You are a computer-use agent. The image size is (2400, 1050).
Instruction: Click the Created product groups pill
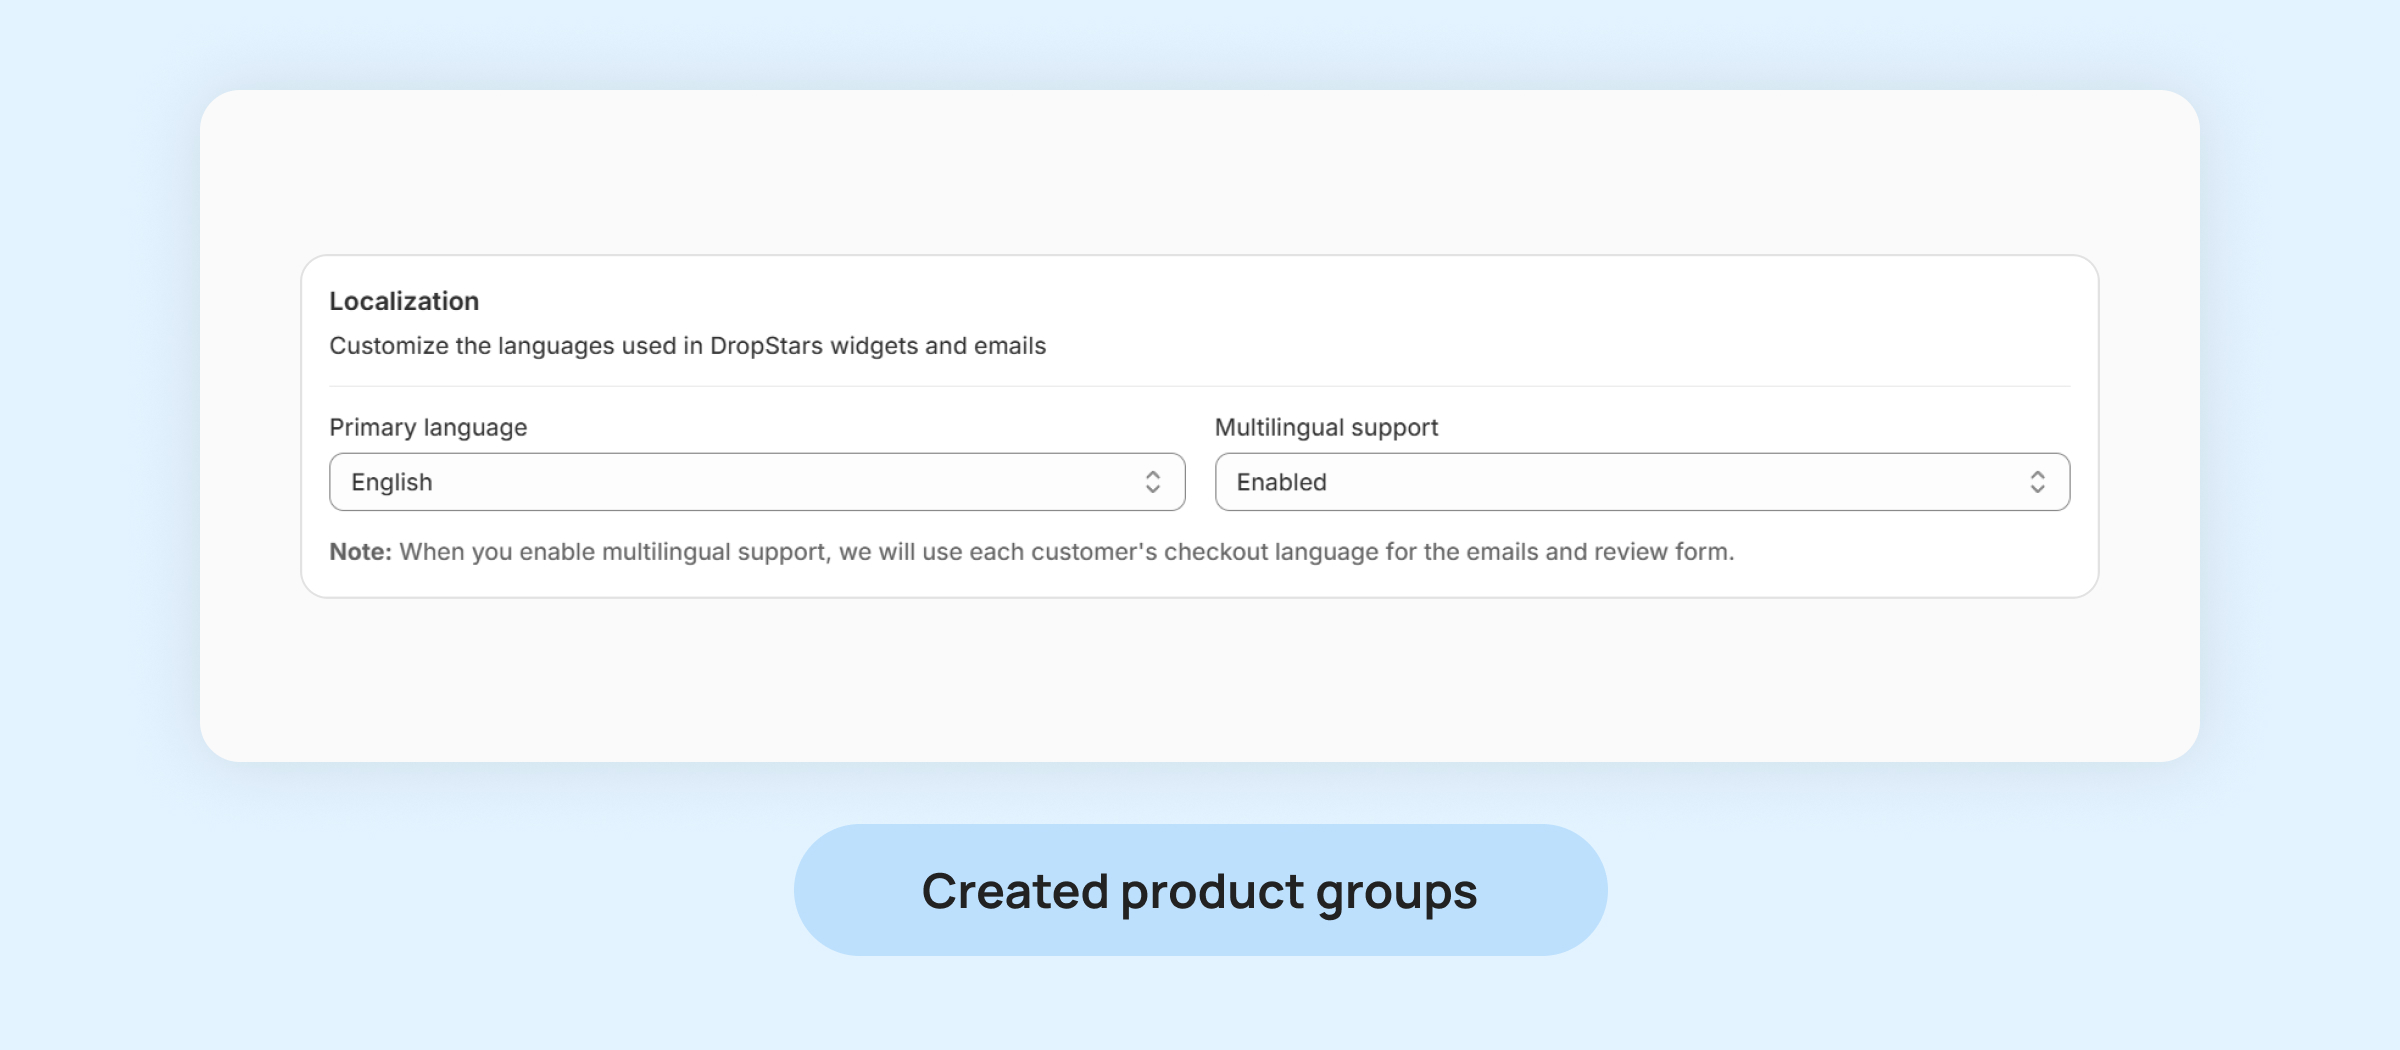tap(1200, 890)
